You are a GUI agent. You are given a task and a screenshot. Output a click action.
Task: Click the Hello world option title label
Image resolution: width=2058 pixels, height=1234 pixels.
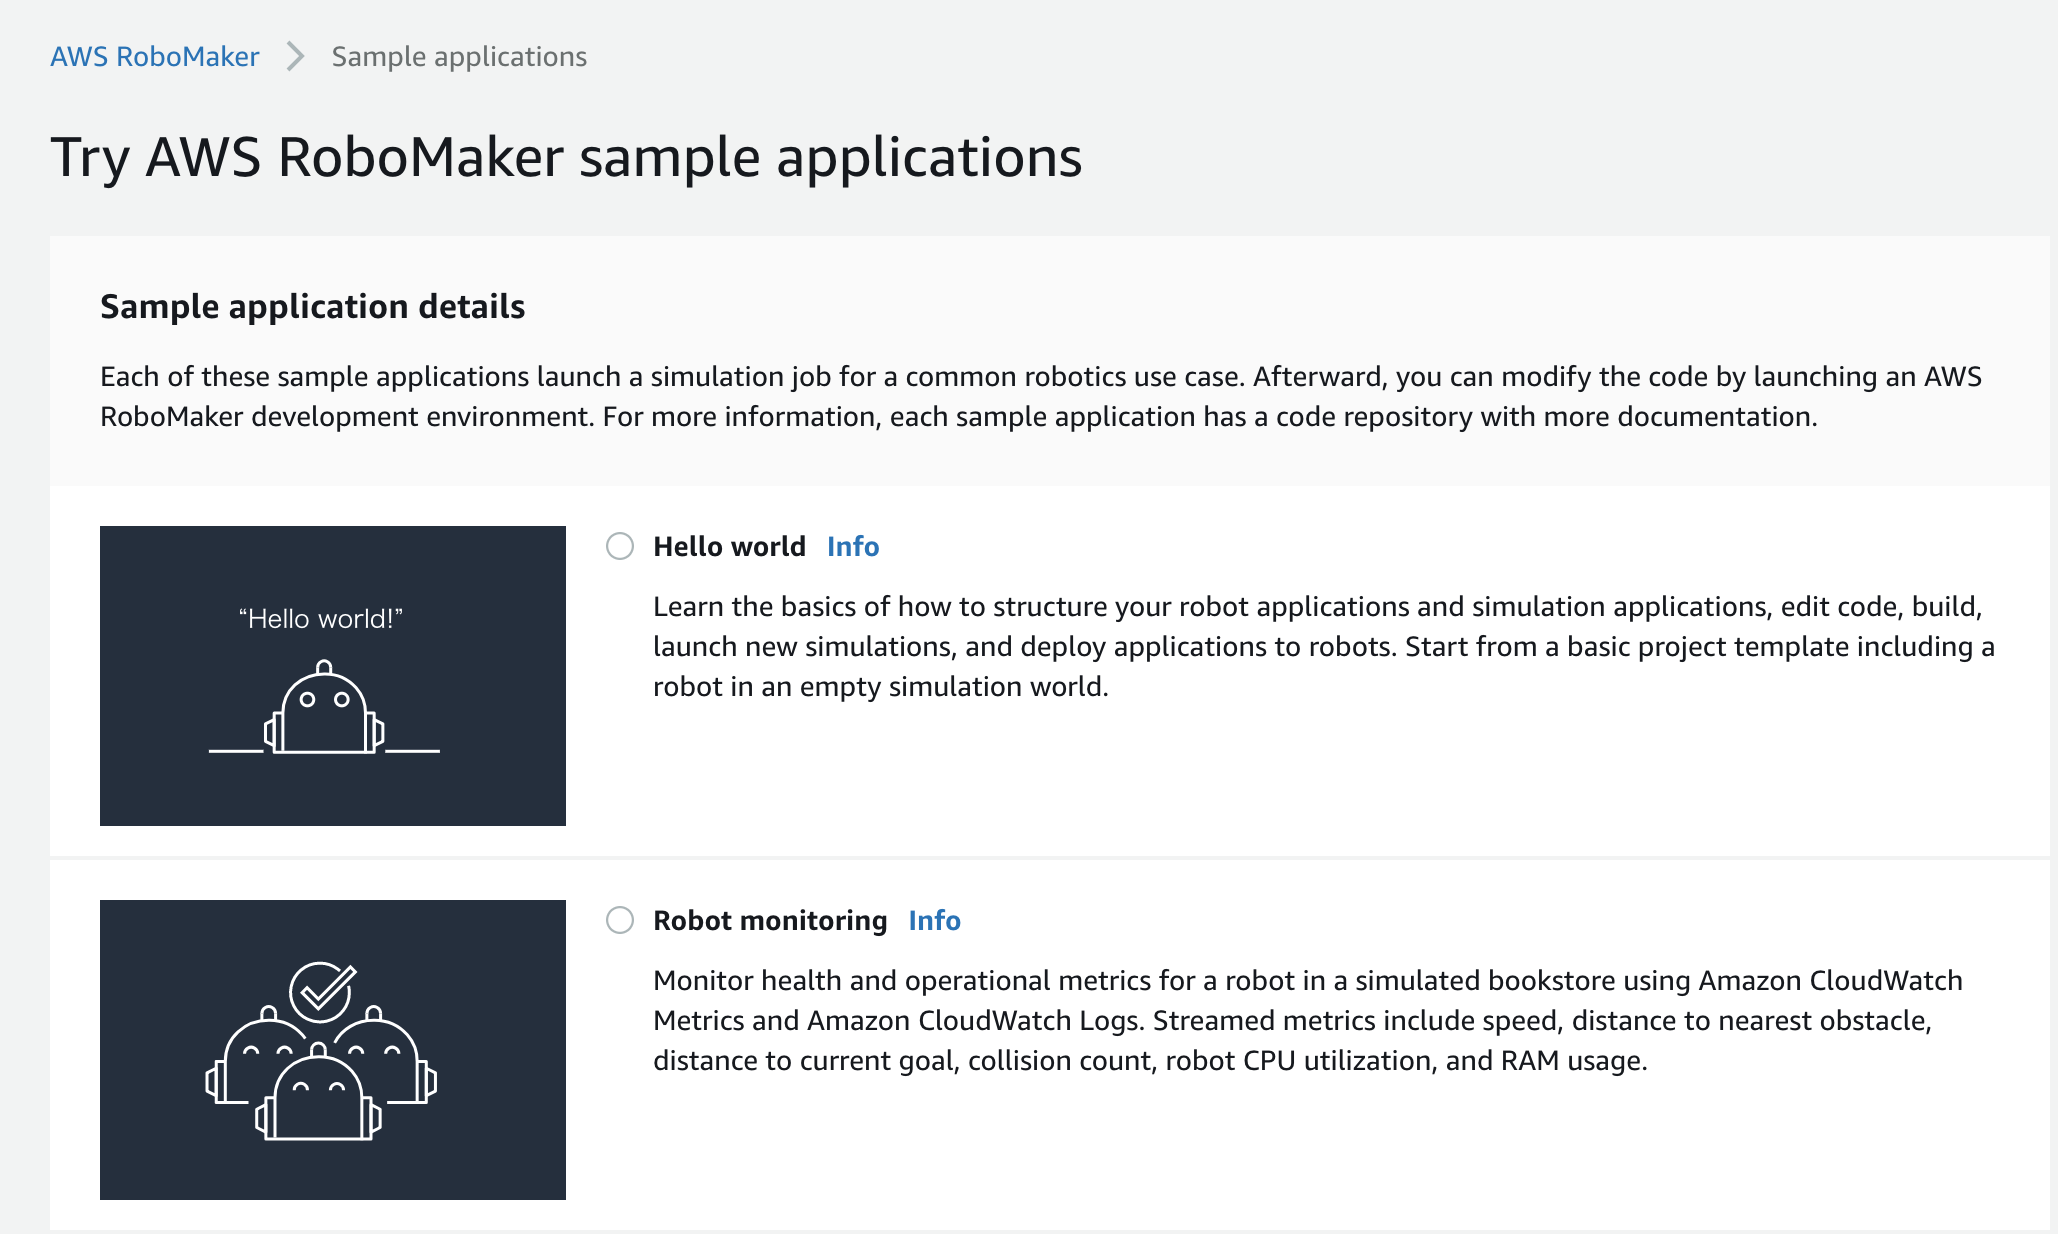729,546
